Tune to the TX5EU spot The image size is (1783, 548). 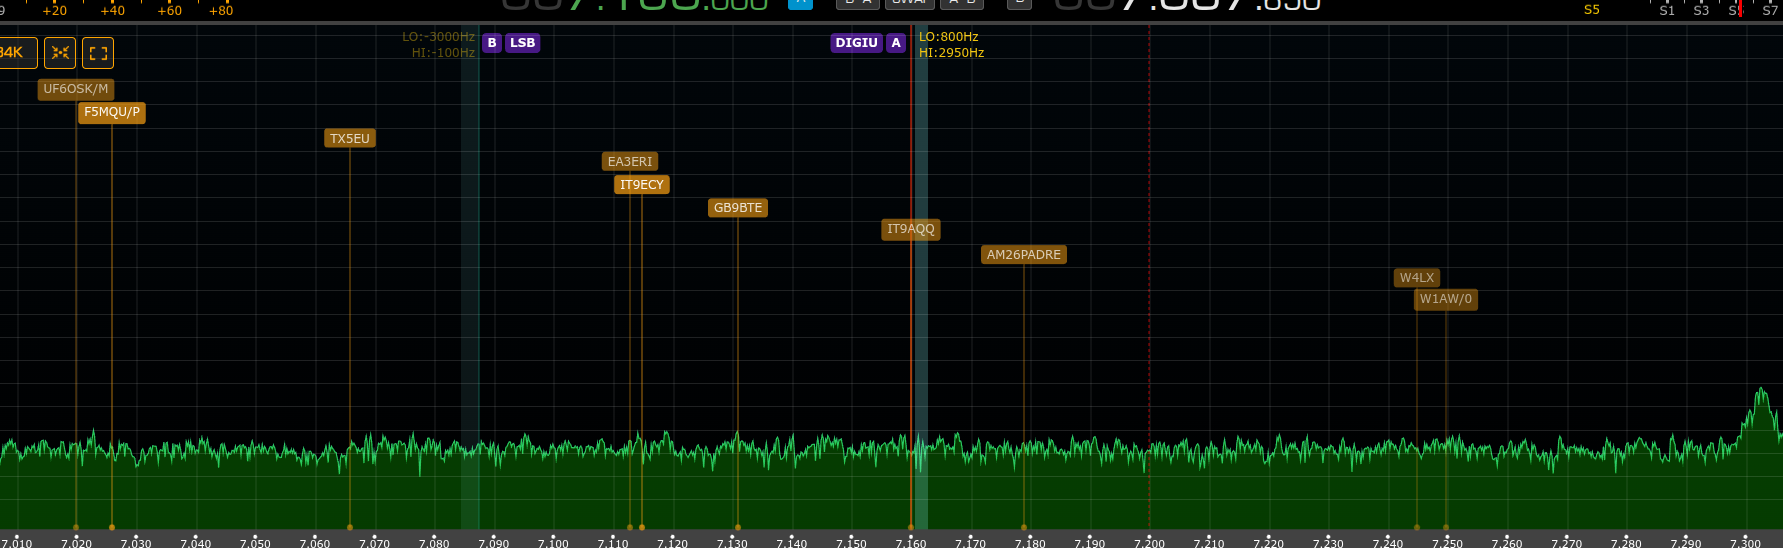pos(350,139)
